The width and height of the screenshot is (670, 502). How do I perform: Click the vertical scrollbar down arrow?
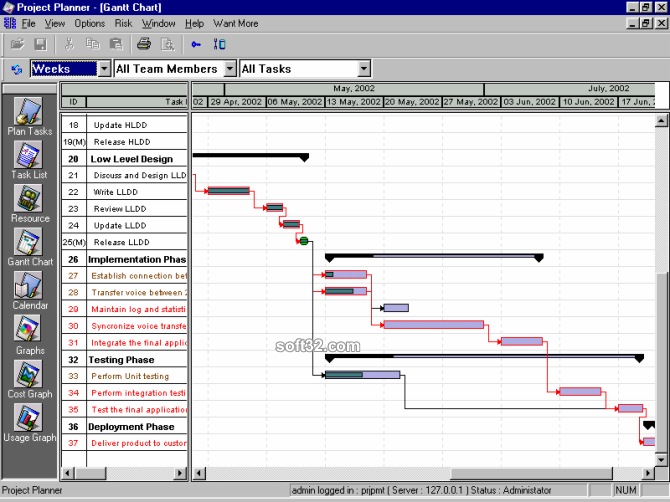(661, 459)
